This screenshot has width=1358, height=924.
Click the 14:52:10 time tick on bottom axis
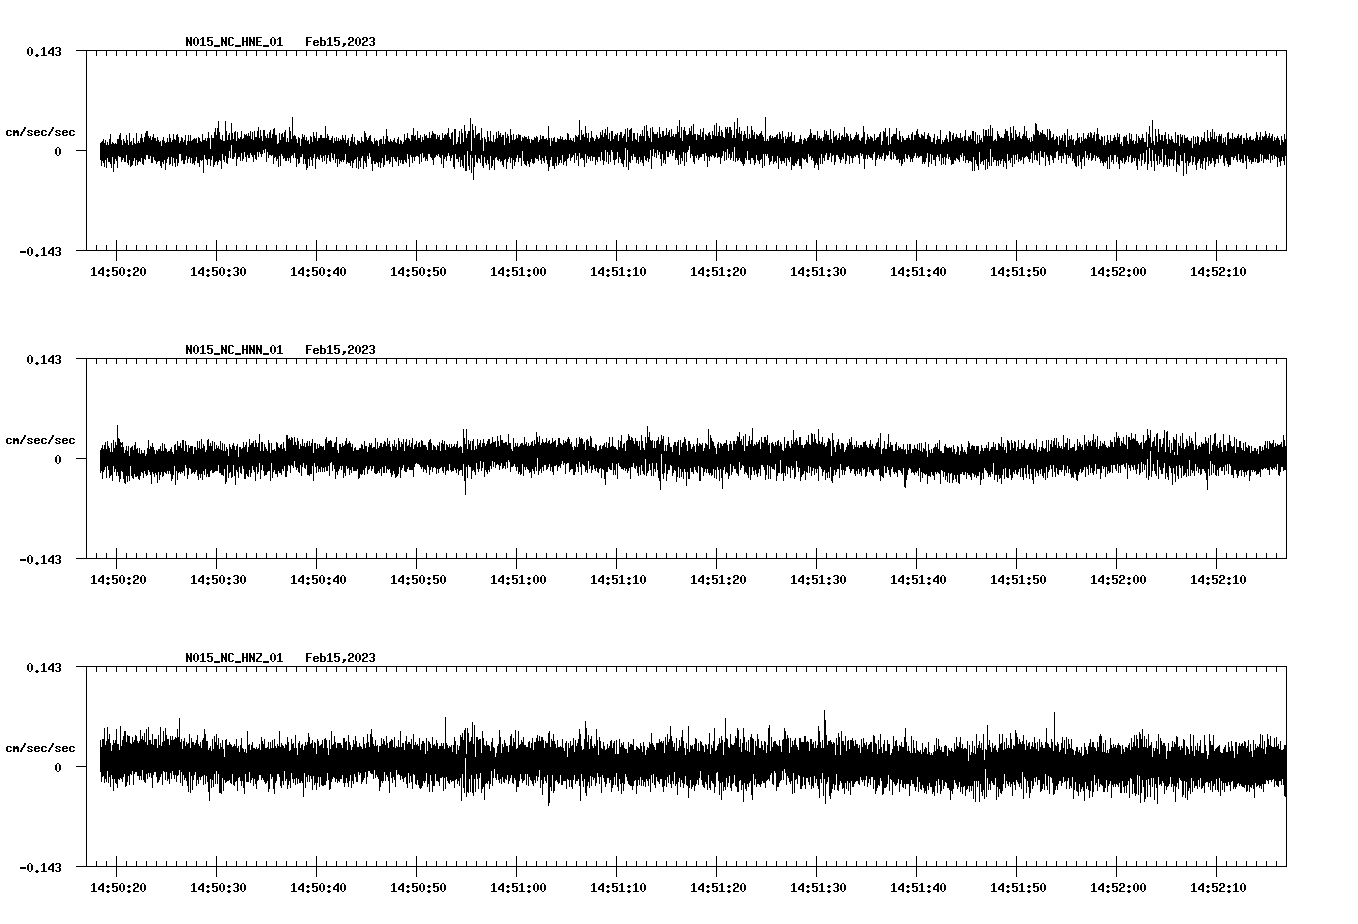(x=1219, y=885)
